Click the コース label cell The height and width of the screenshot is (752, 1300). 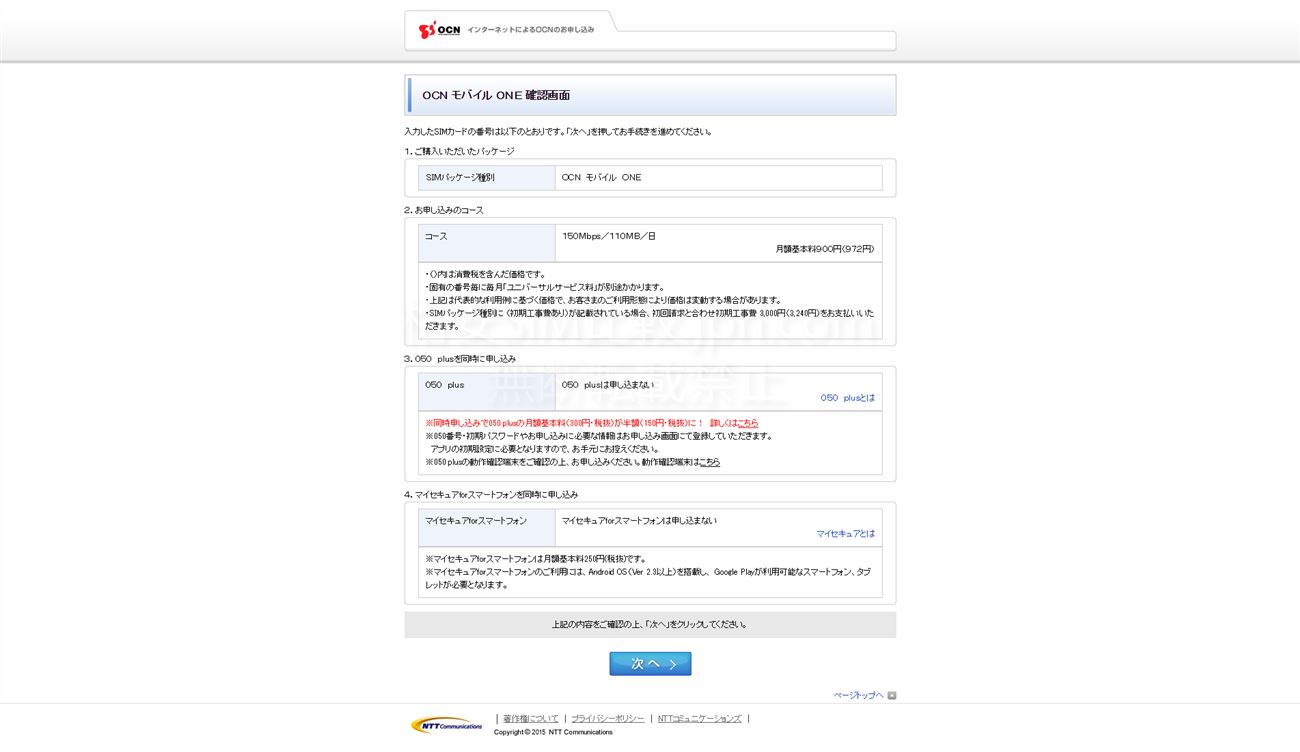pyautogui.click(x=487, y=243)
